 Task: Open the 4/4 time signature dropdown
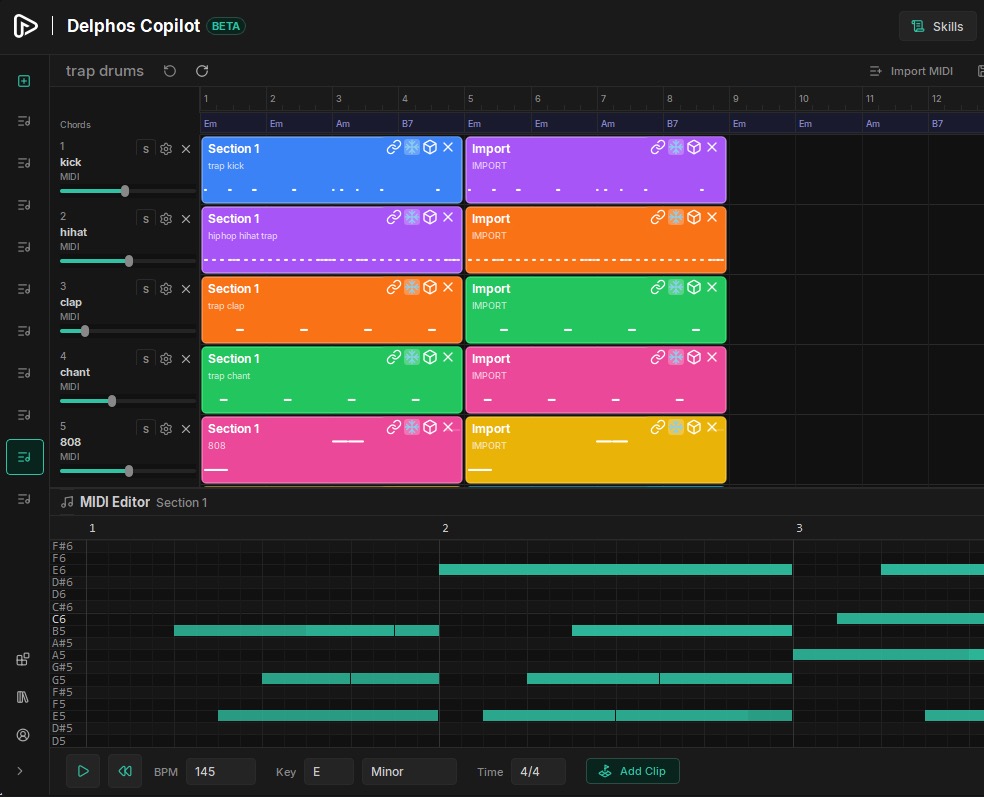click(538, 771)
